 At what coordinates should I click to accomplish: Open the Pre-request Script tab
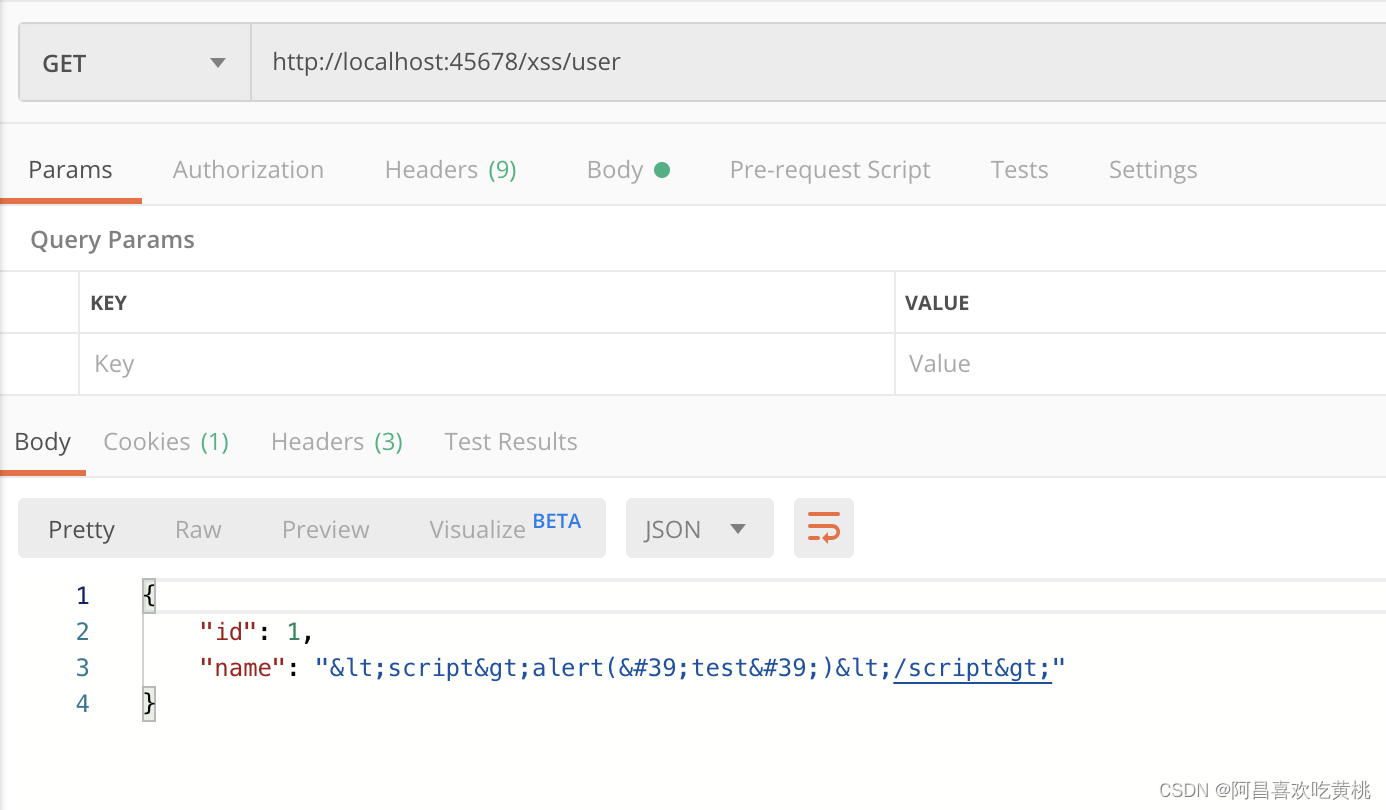830,170
